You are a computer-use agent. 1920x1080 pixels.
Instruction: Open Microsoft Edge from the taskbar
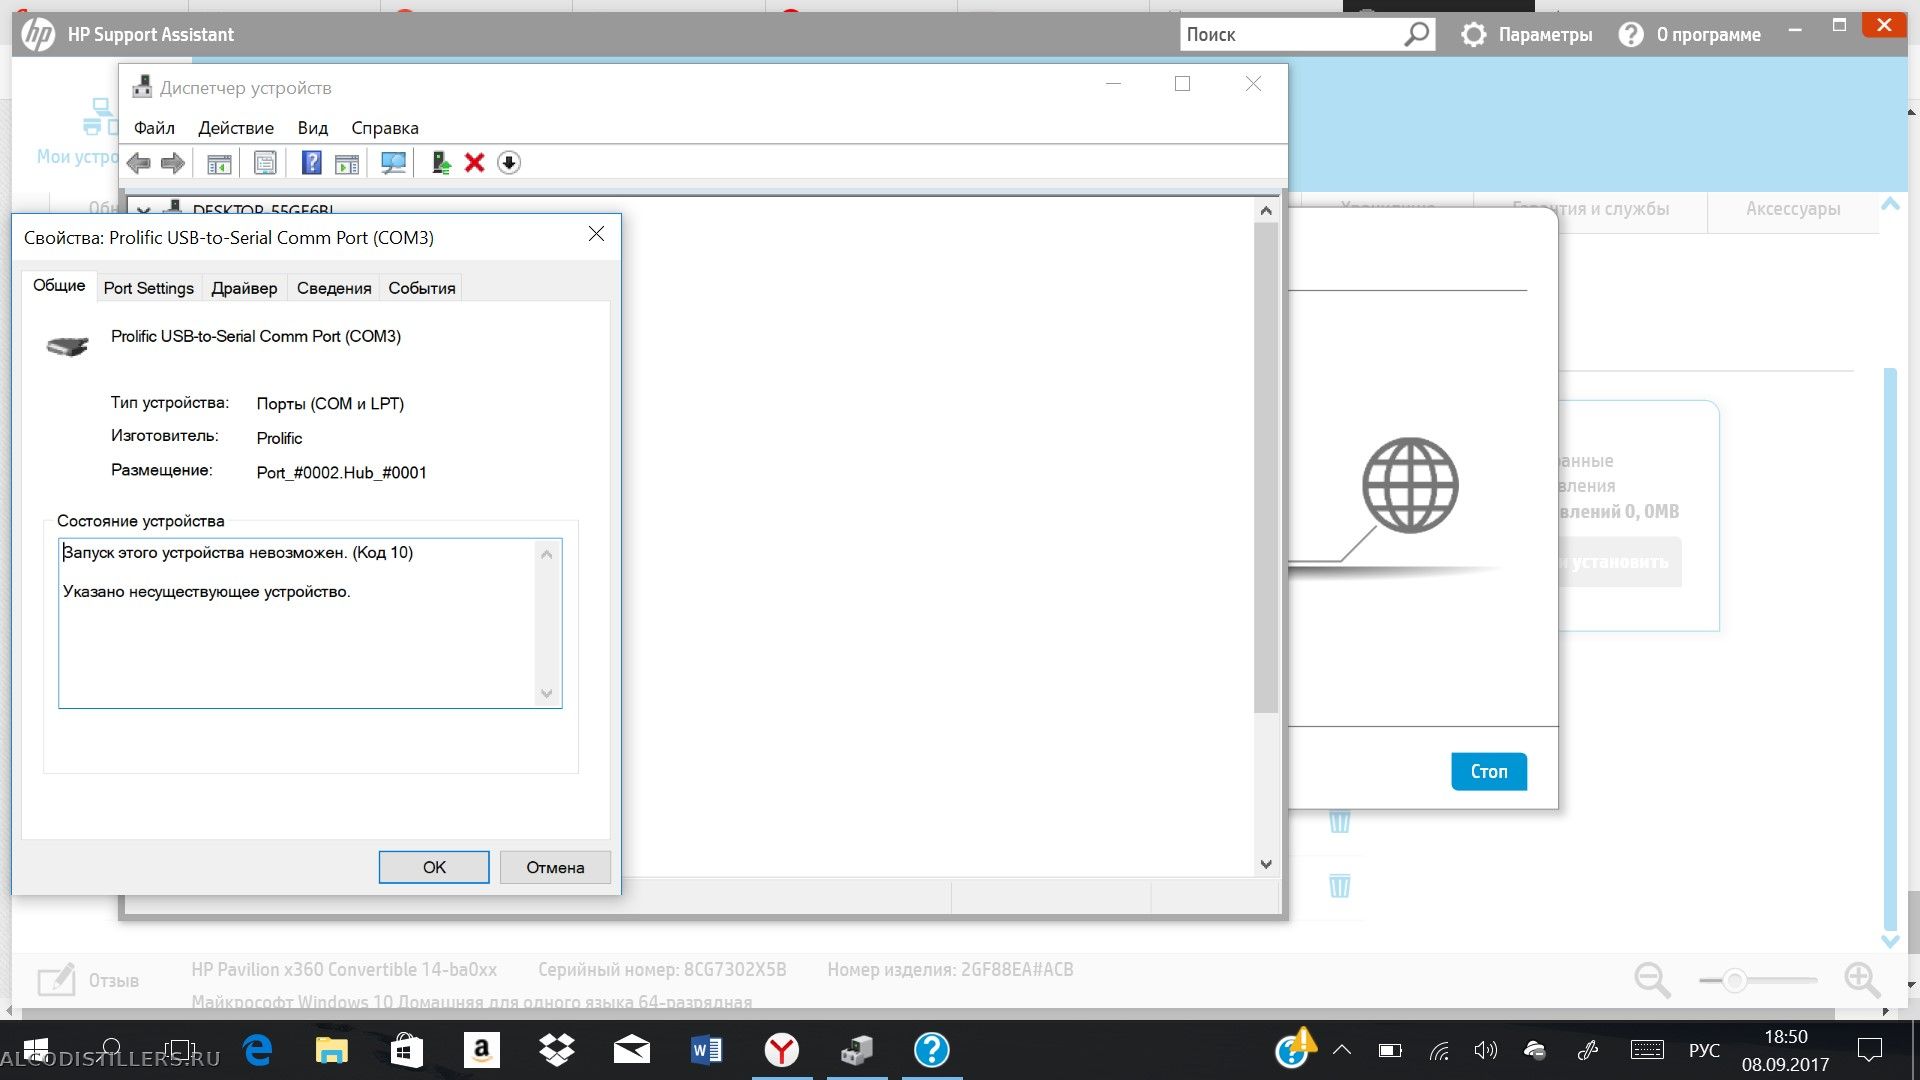[x=258, y=1050]
